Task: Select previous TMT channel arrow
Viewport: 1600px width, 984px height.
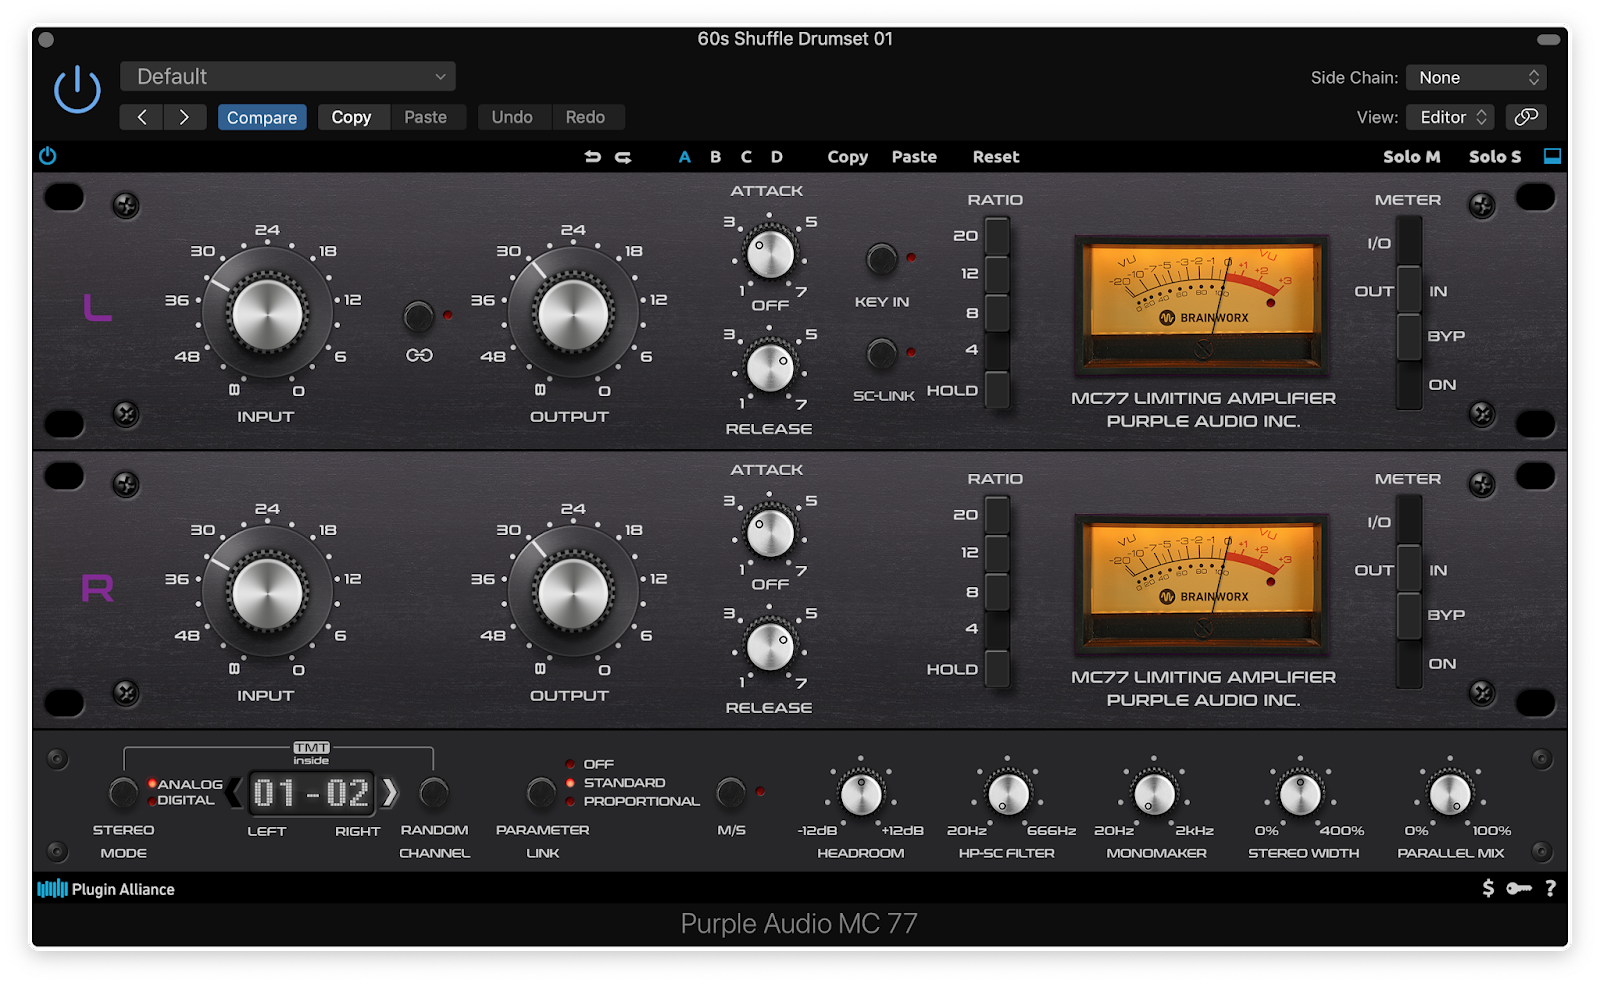Action: point(234,793)
